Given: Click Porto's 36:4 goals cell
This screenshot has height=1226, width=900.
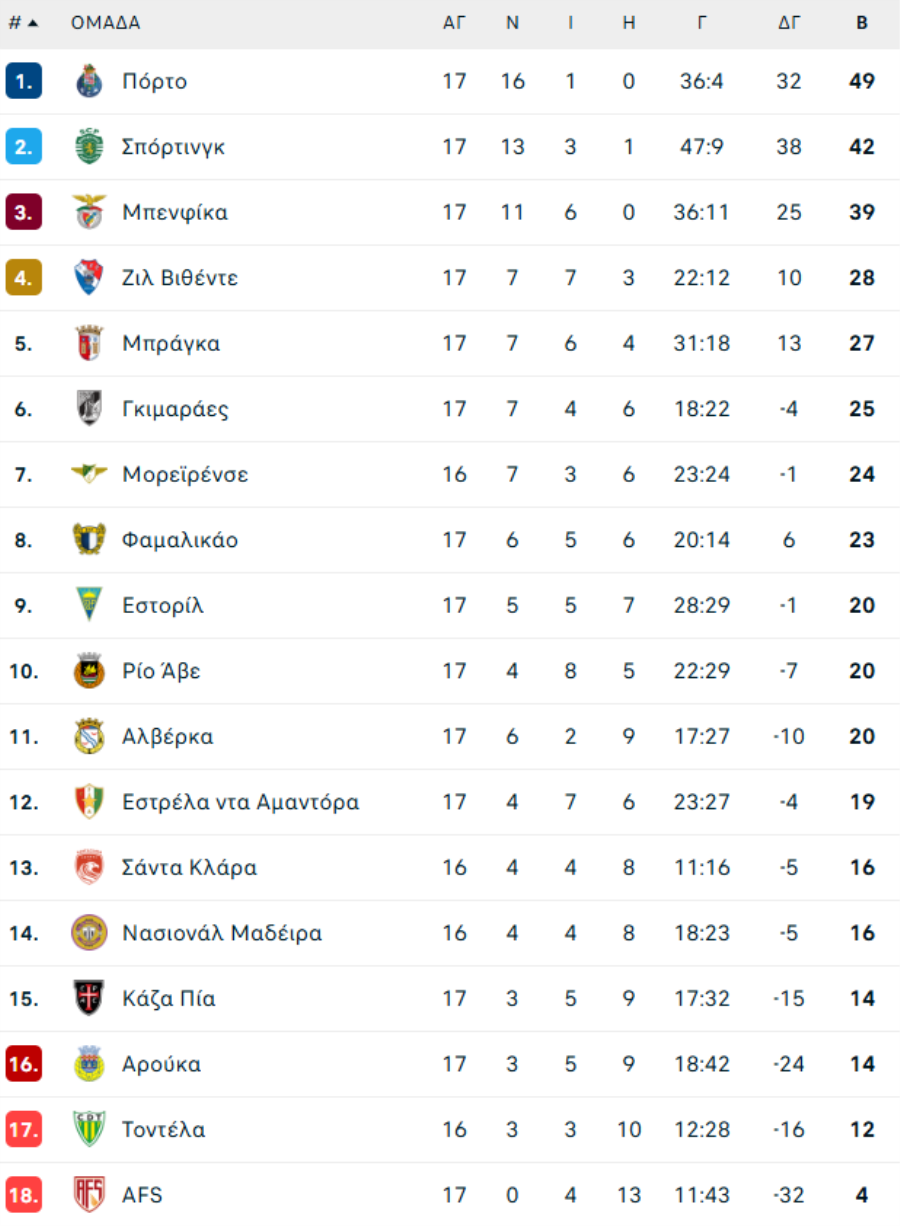Looking at the screenshot, I should click(x=701, y=81).
